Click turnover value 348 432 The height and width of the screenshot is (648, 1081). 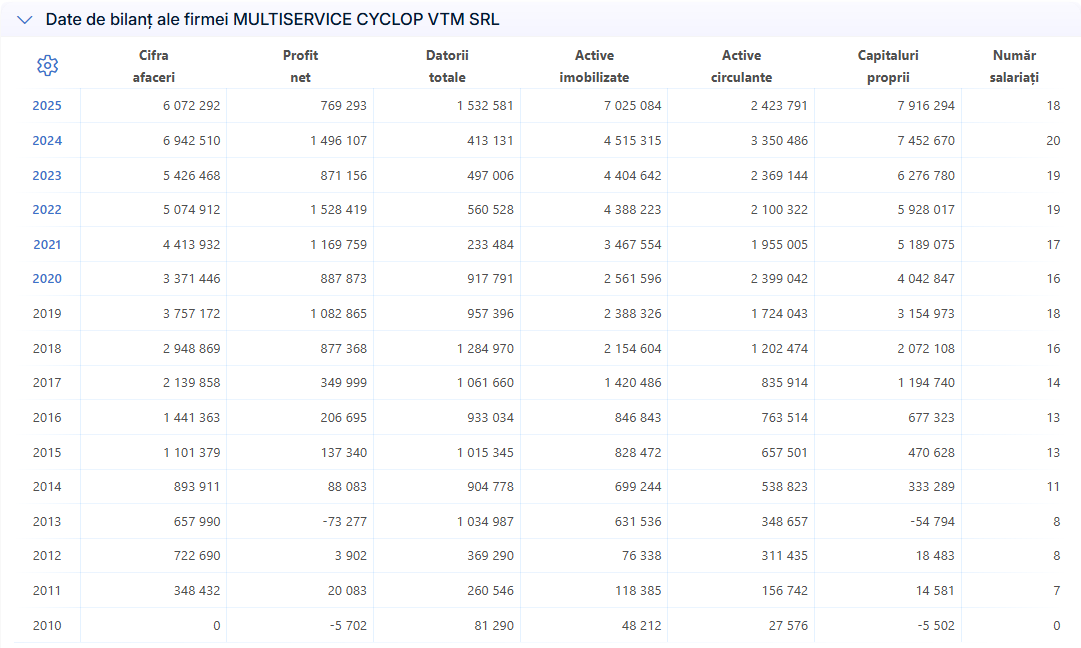pos(196,591)
